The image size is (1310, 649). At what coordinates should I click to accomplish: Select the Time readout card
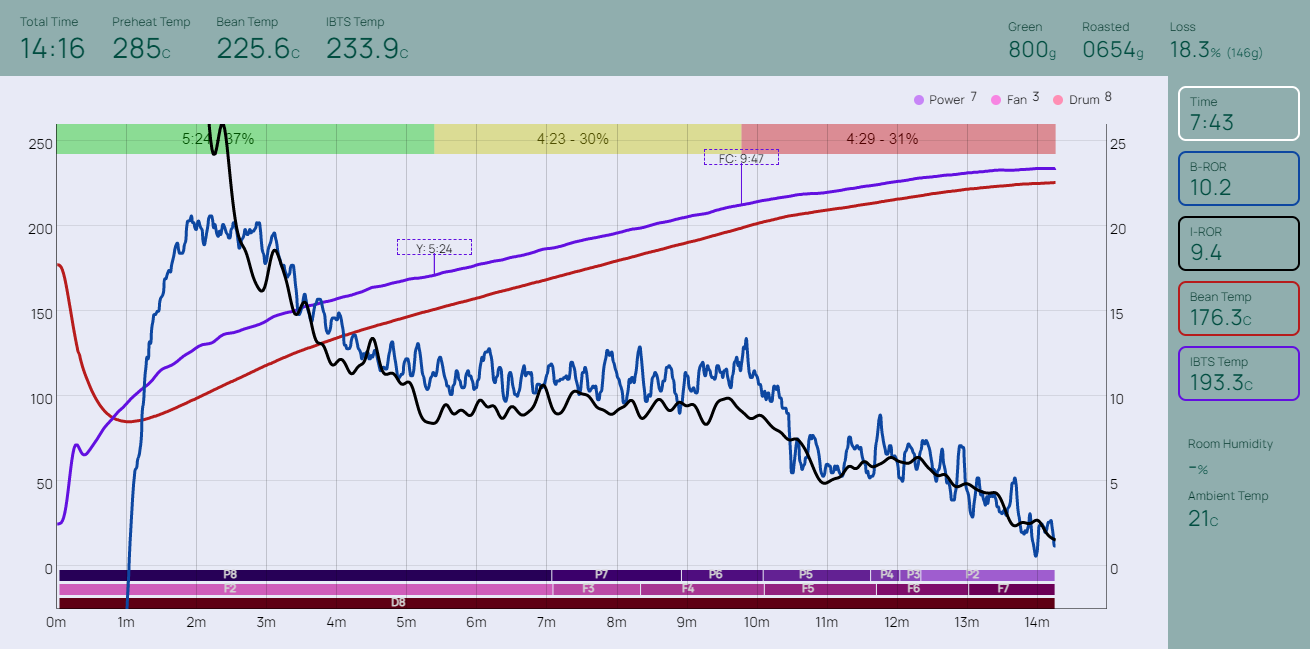pyautogui.click(x=1238, y=113)
